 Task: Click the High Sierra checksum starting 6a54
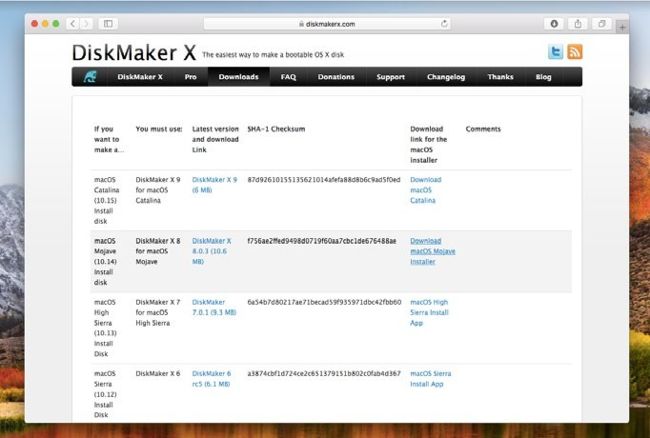point(324,302)
